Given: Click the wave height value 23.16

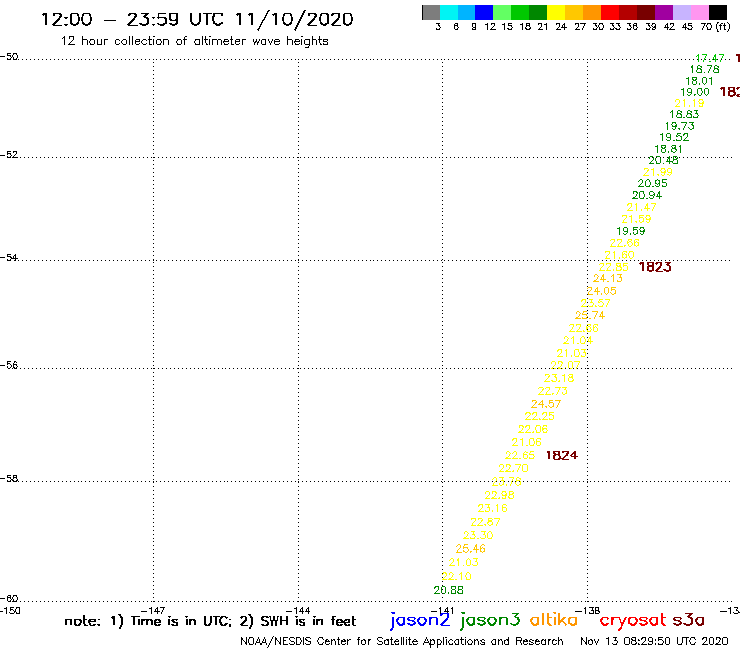Looking at the screenshot, I should click(x=493, y=508).
